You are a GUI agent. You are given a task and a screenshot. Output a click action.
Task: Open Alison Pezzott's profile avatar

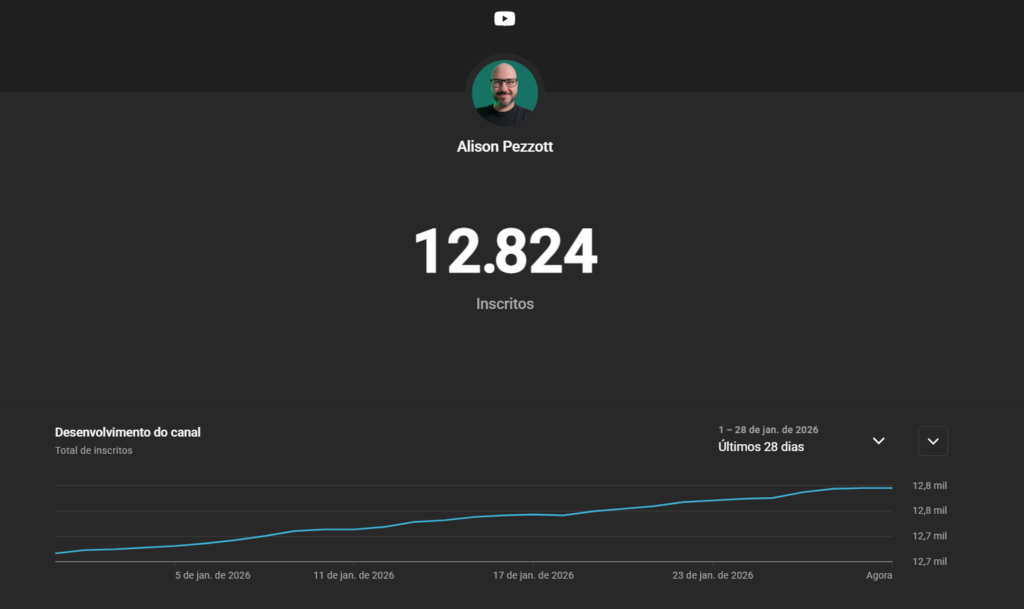[x=505, y=92]
